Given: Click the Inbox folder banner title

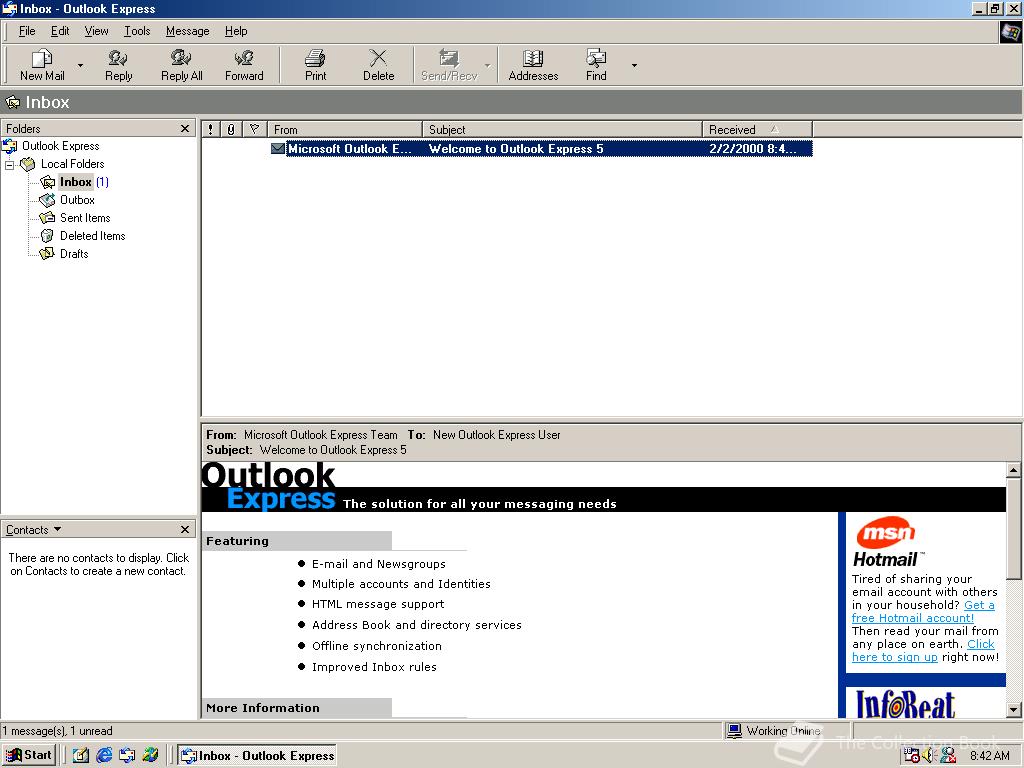Looking at the screenshot, I should coord(47,103).
